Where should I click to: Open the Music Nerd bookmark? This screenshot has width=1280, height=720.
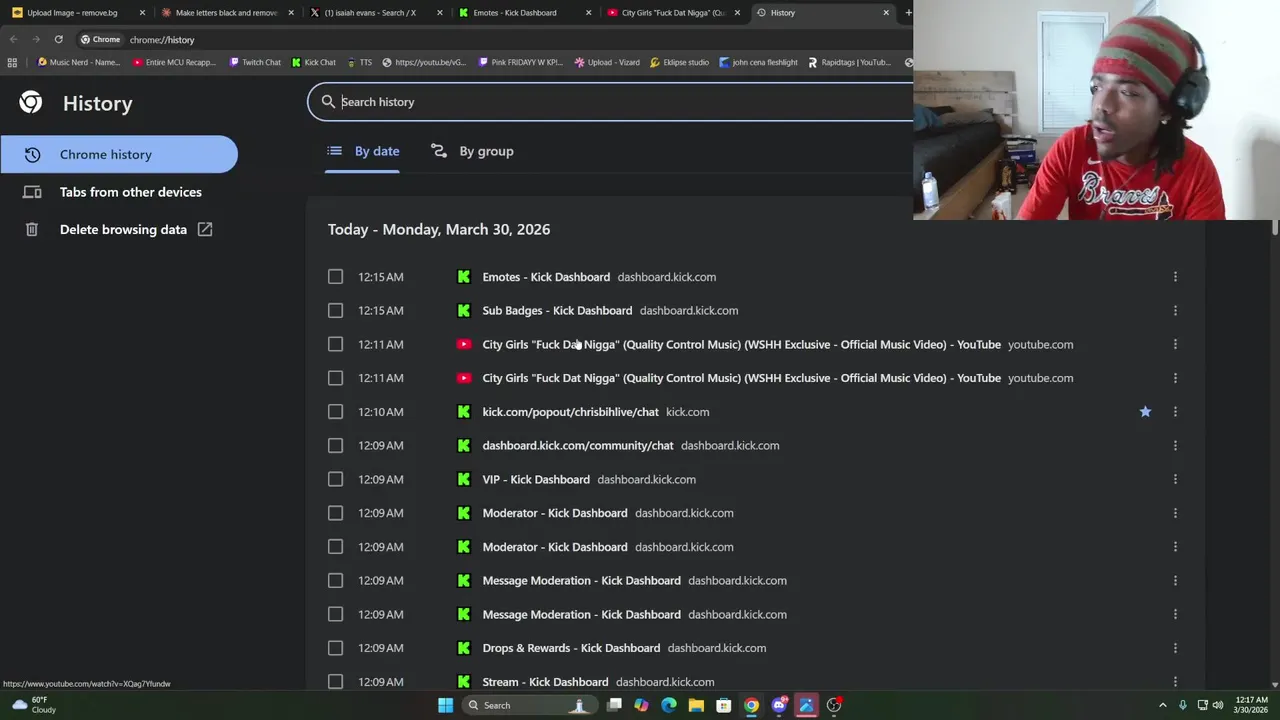pyautogui.click(x=78, y=62)
